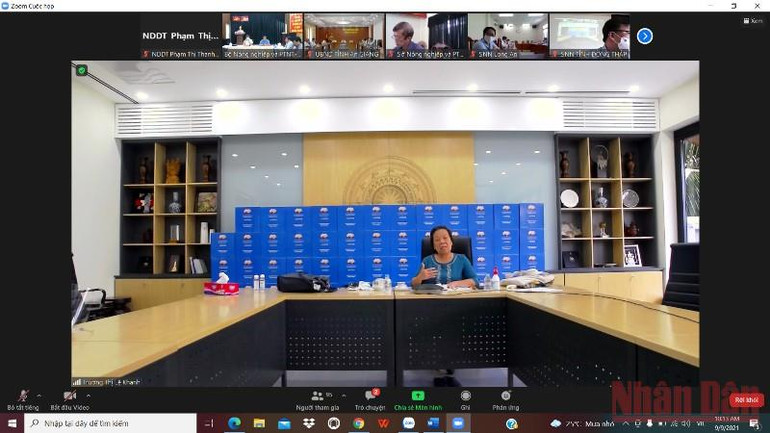The width and height of the screenshot is (770, 433).
Task: Open the Phản ứng reactions menu
Action: click(505, 399)
